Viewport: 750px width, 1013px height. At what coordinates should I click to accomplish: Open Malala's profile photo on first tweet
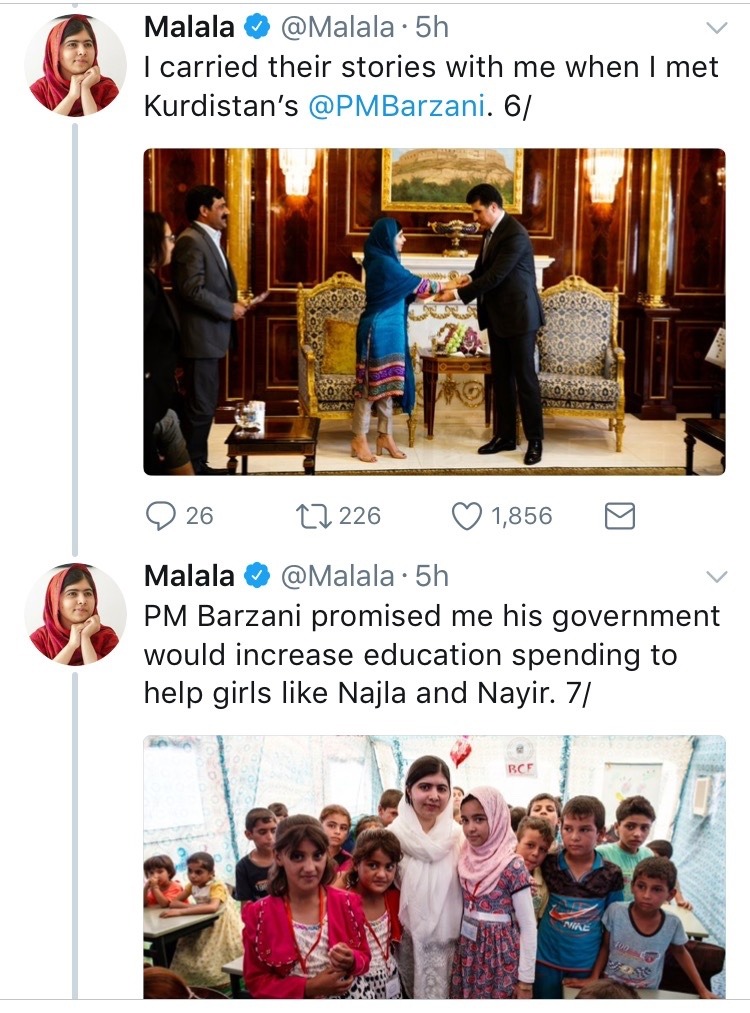pyautogui.click(x=75, y=65)
